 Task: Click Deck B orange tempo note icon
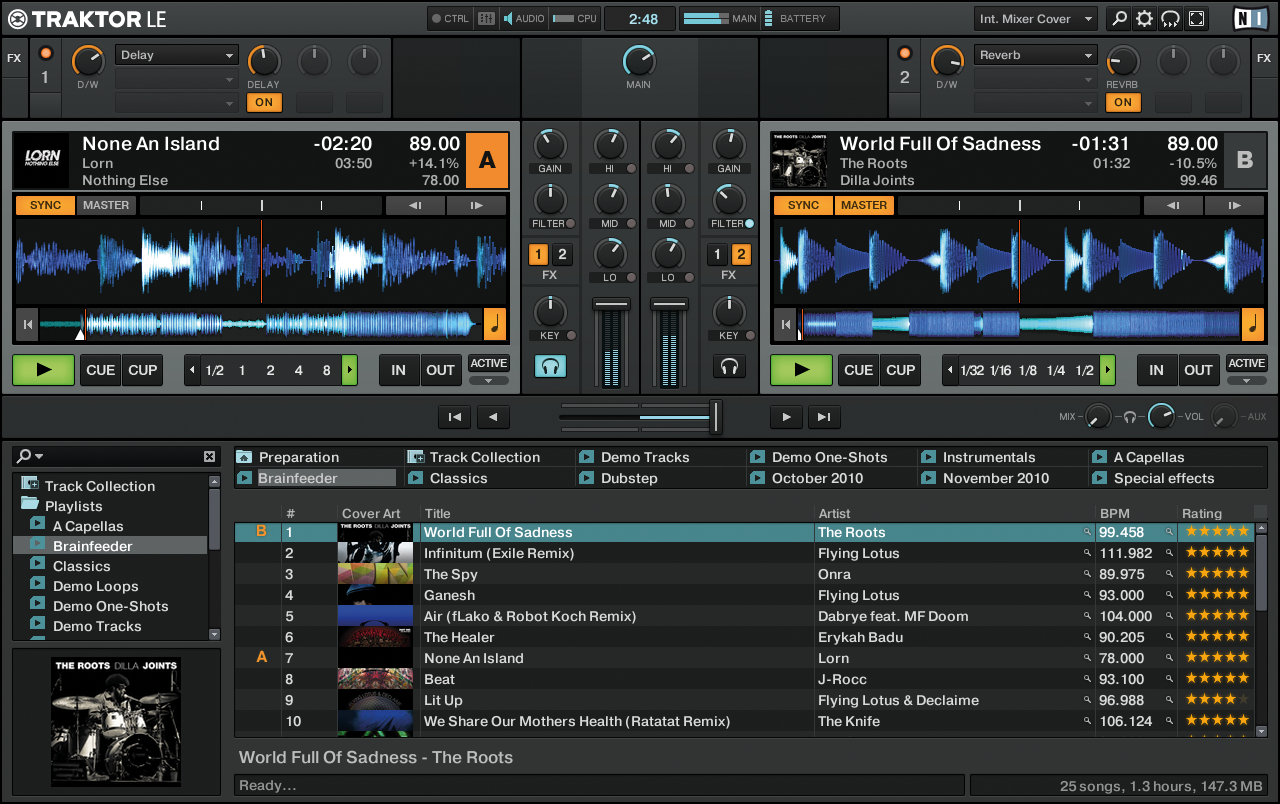point(1252,324)
